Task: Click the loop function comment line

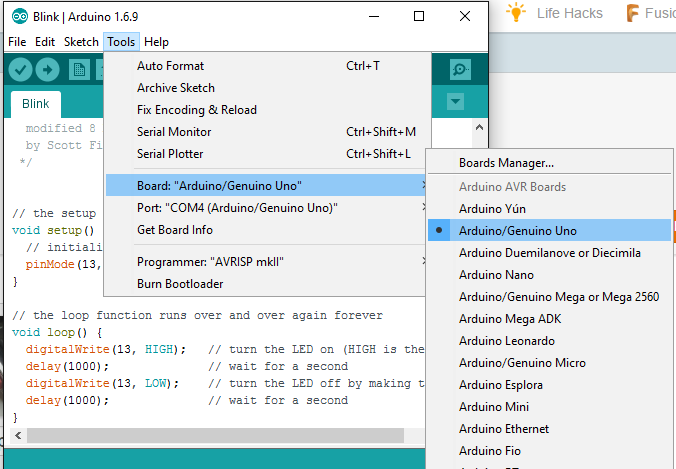Action: point(197,316)
